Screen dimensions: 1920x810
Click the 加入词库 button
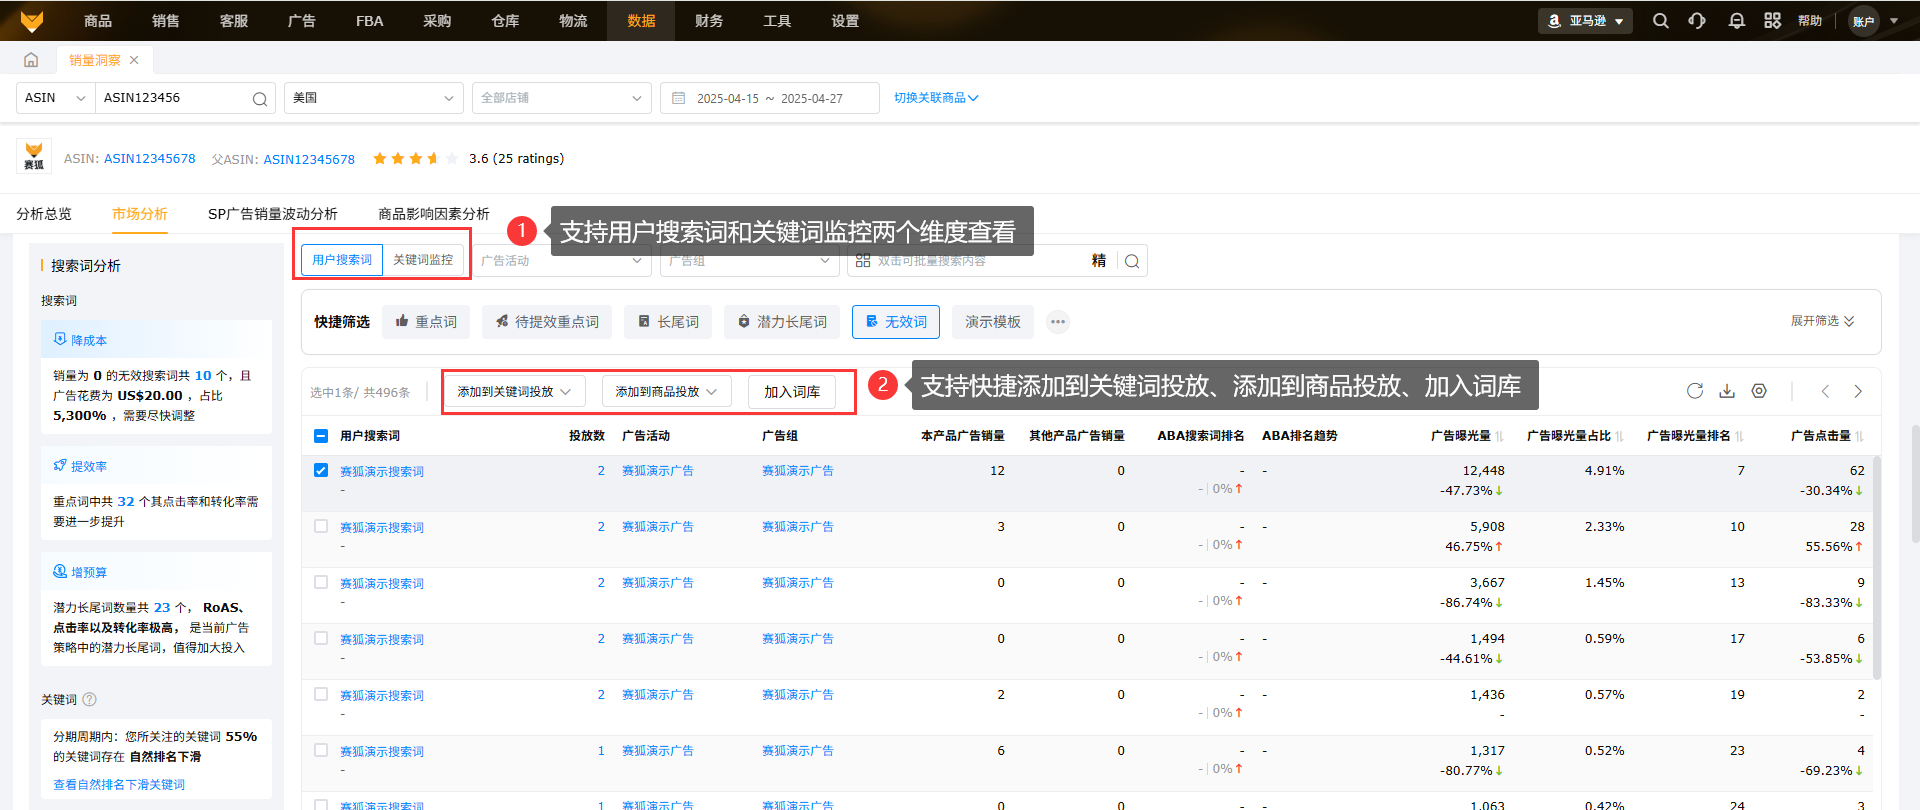coord(792,392)
